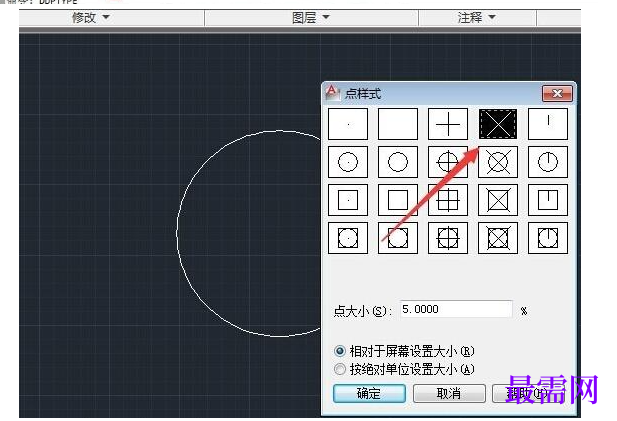Select the blank (no symbol) point style
The height and width of the screenshot is (421, 617).
click(398, 124)
